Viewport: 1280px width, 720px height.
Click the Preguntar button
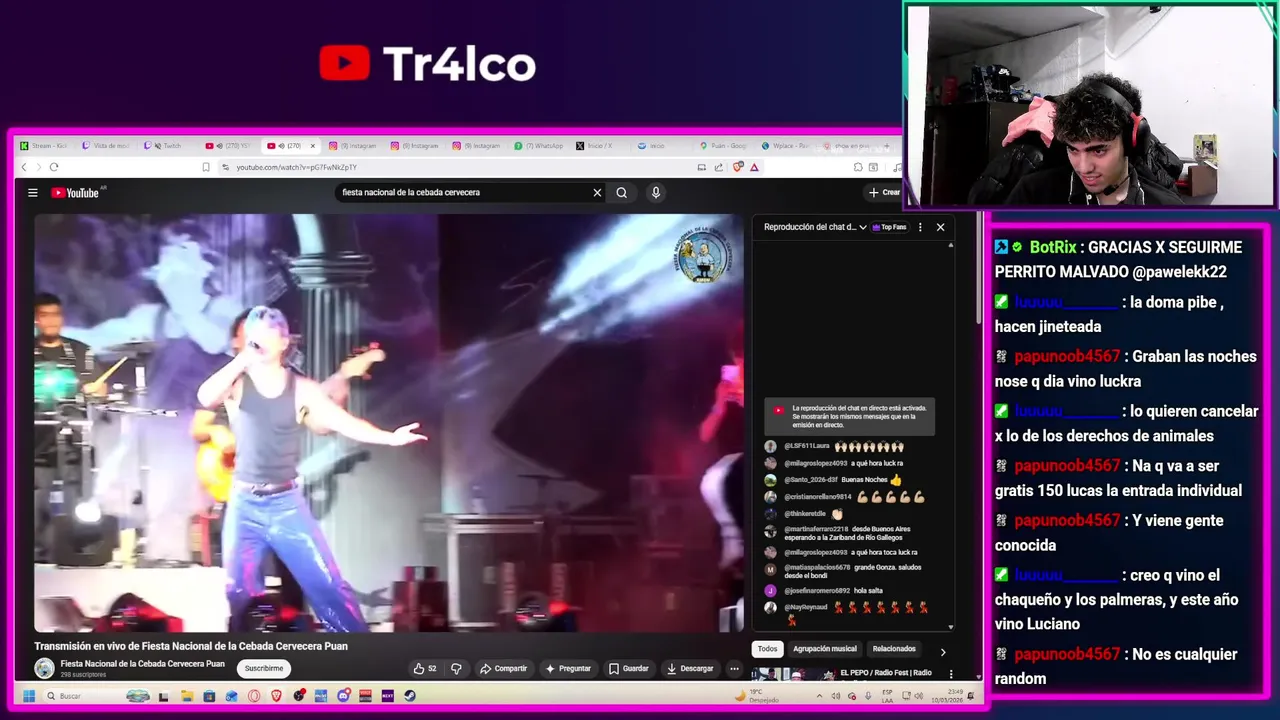(568, 668)
